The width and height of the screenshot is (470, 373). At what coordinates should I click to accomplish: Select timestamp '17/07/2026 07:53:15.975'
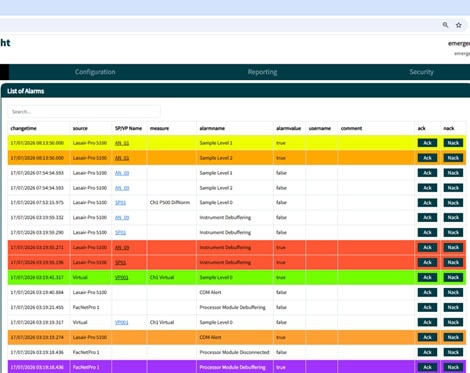[37, 203]
